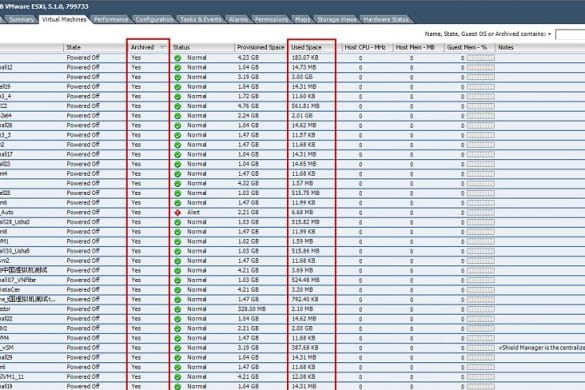Image resolution: width=585 pixels, height=390 pixels.
Task: Click the status icon in the 3.00 GB row
Action: pos(178,77)
